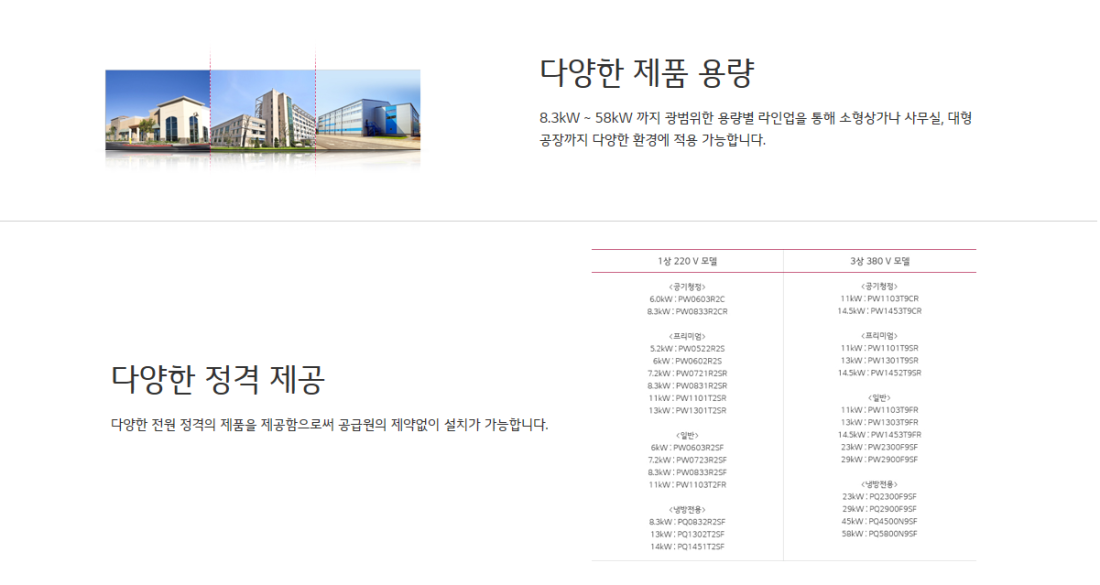
Task: Click the '8.3kW : PW0831R2SR' entry
Action: click(688, 386)
